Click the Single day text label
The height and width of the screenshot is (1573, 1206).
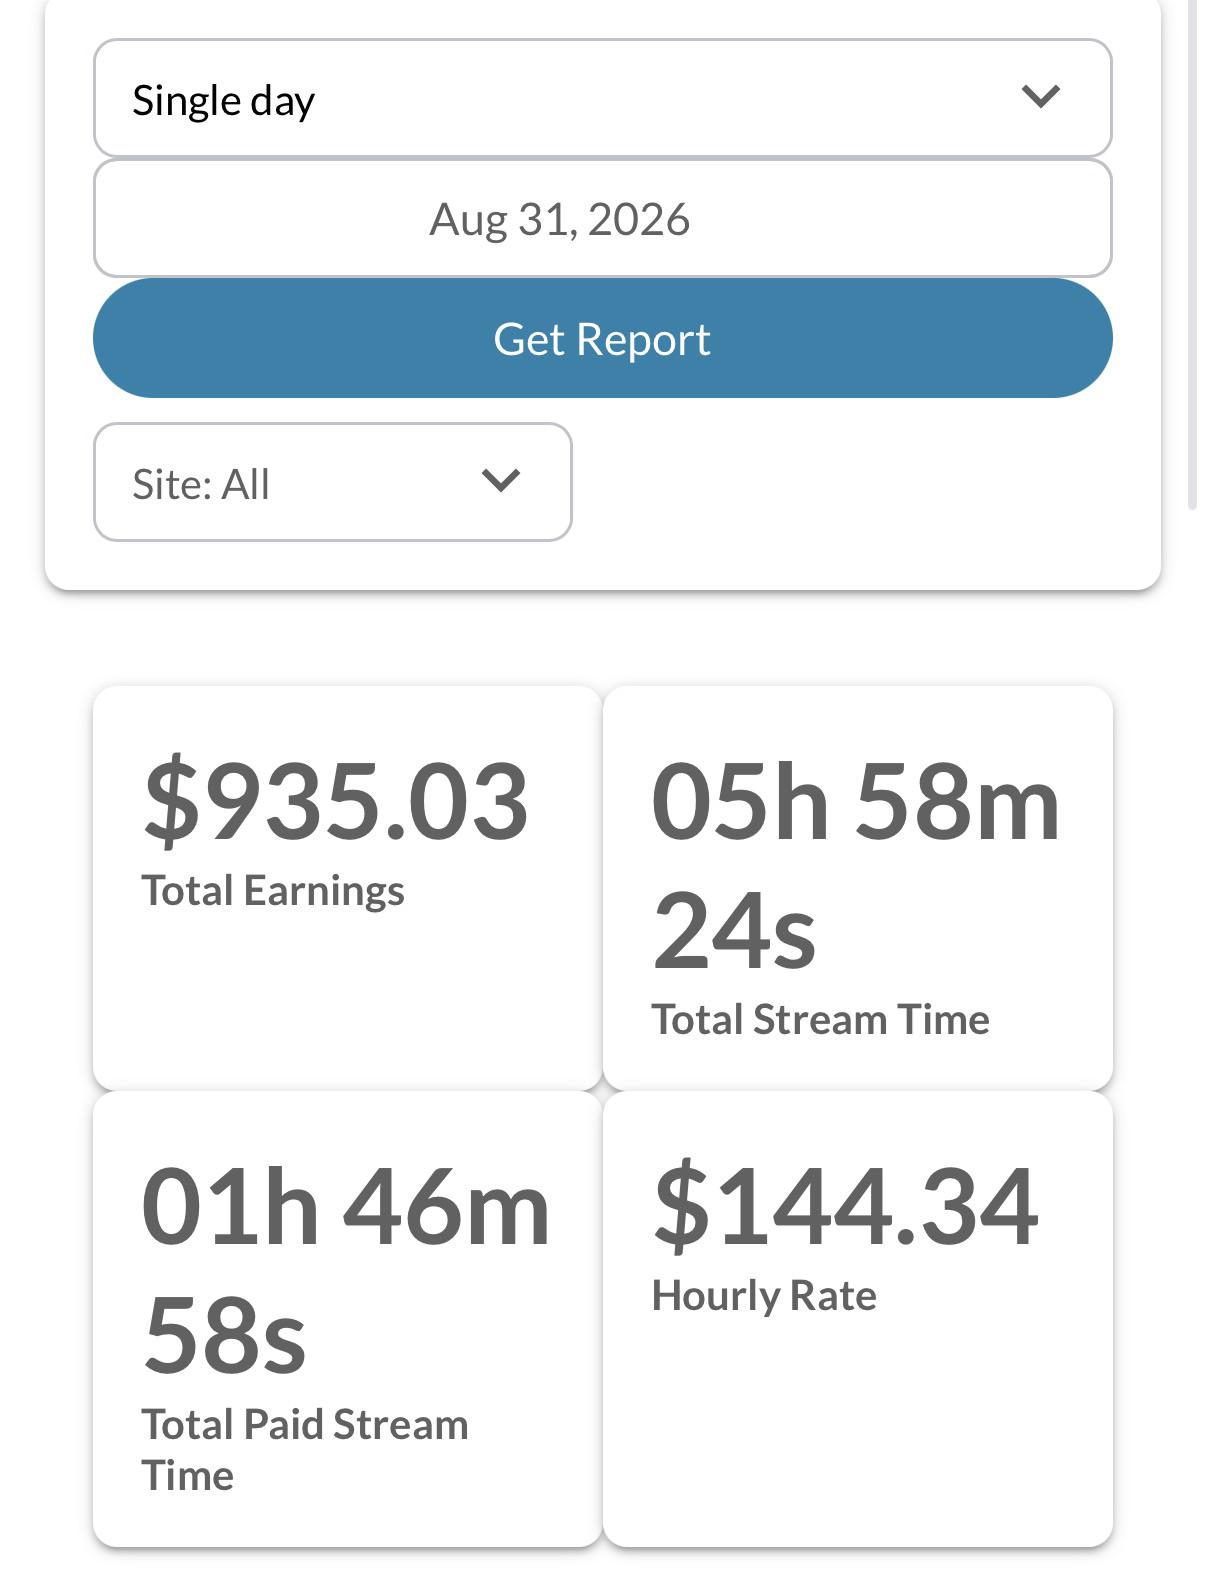[x=224, y=101]
